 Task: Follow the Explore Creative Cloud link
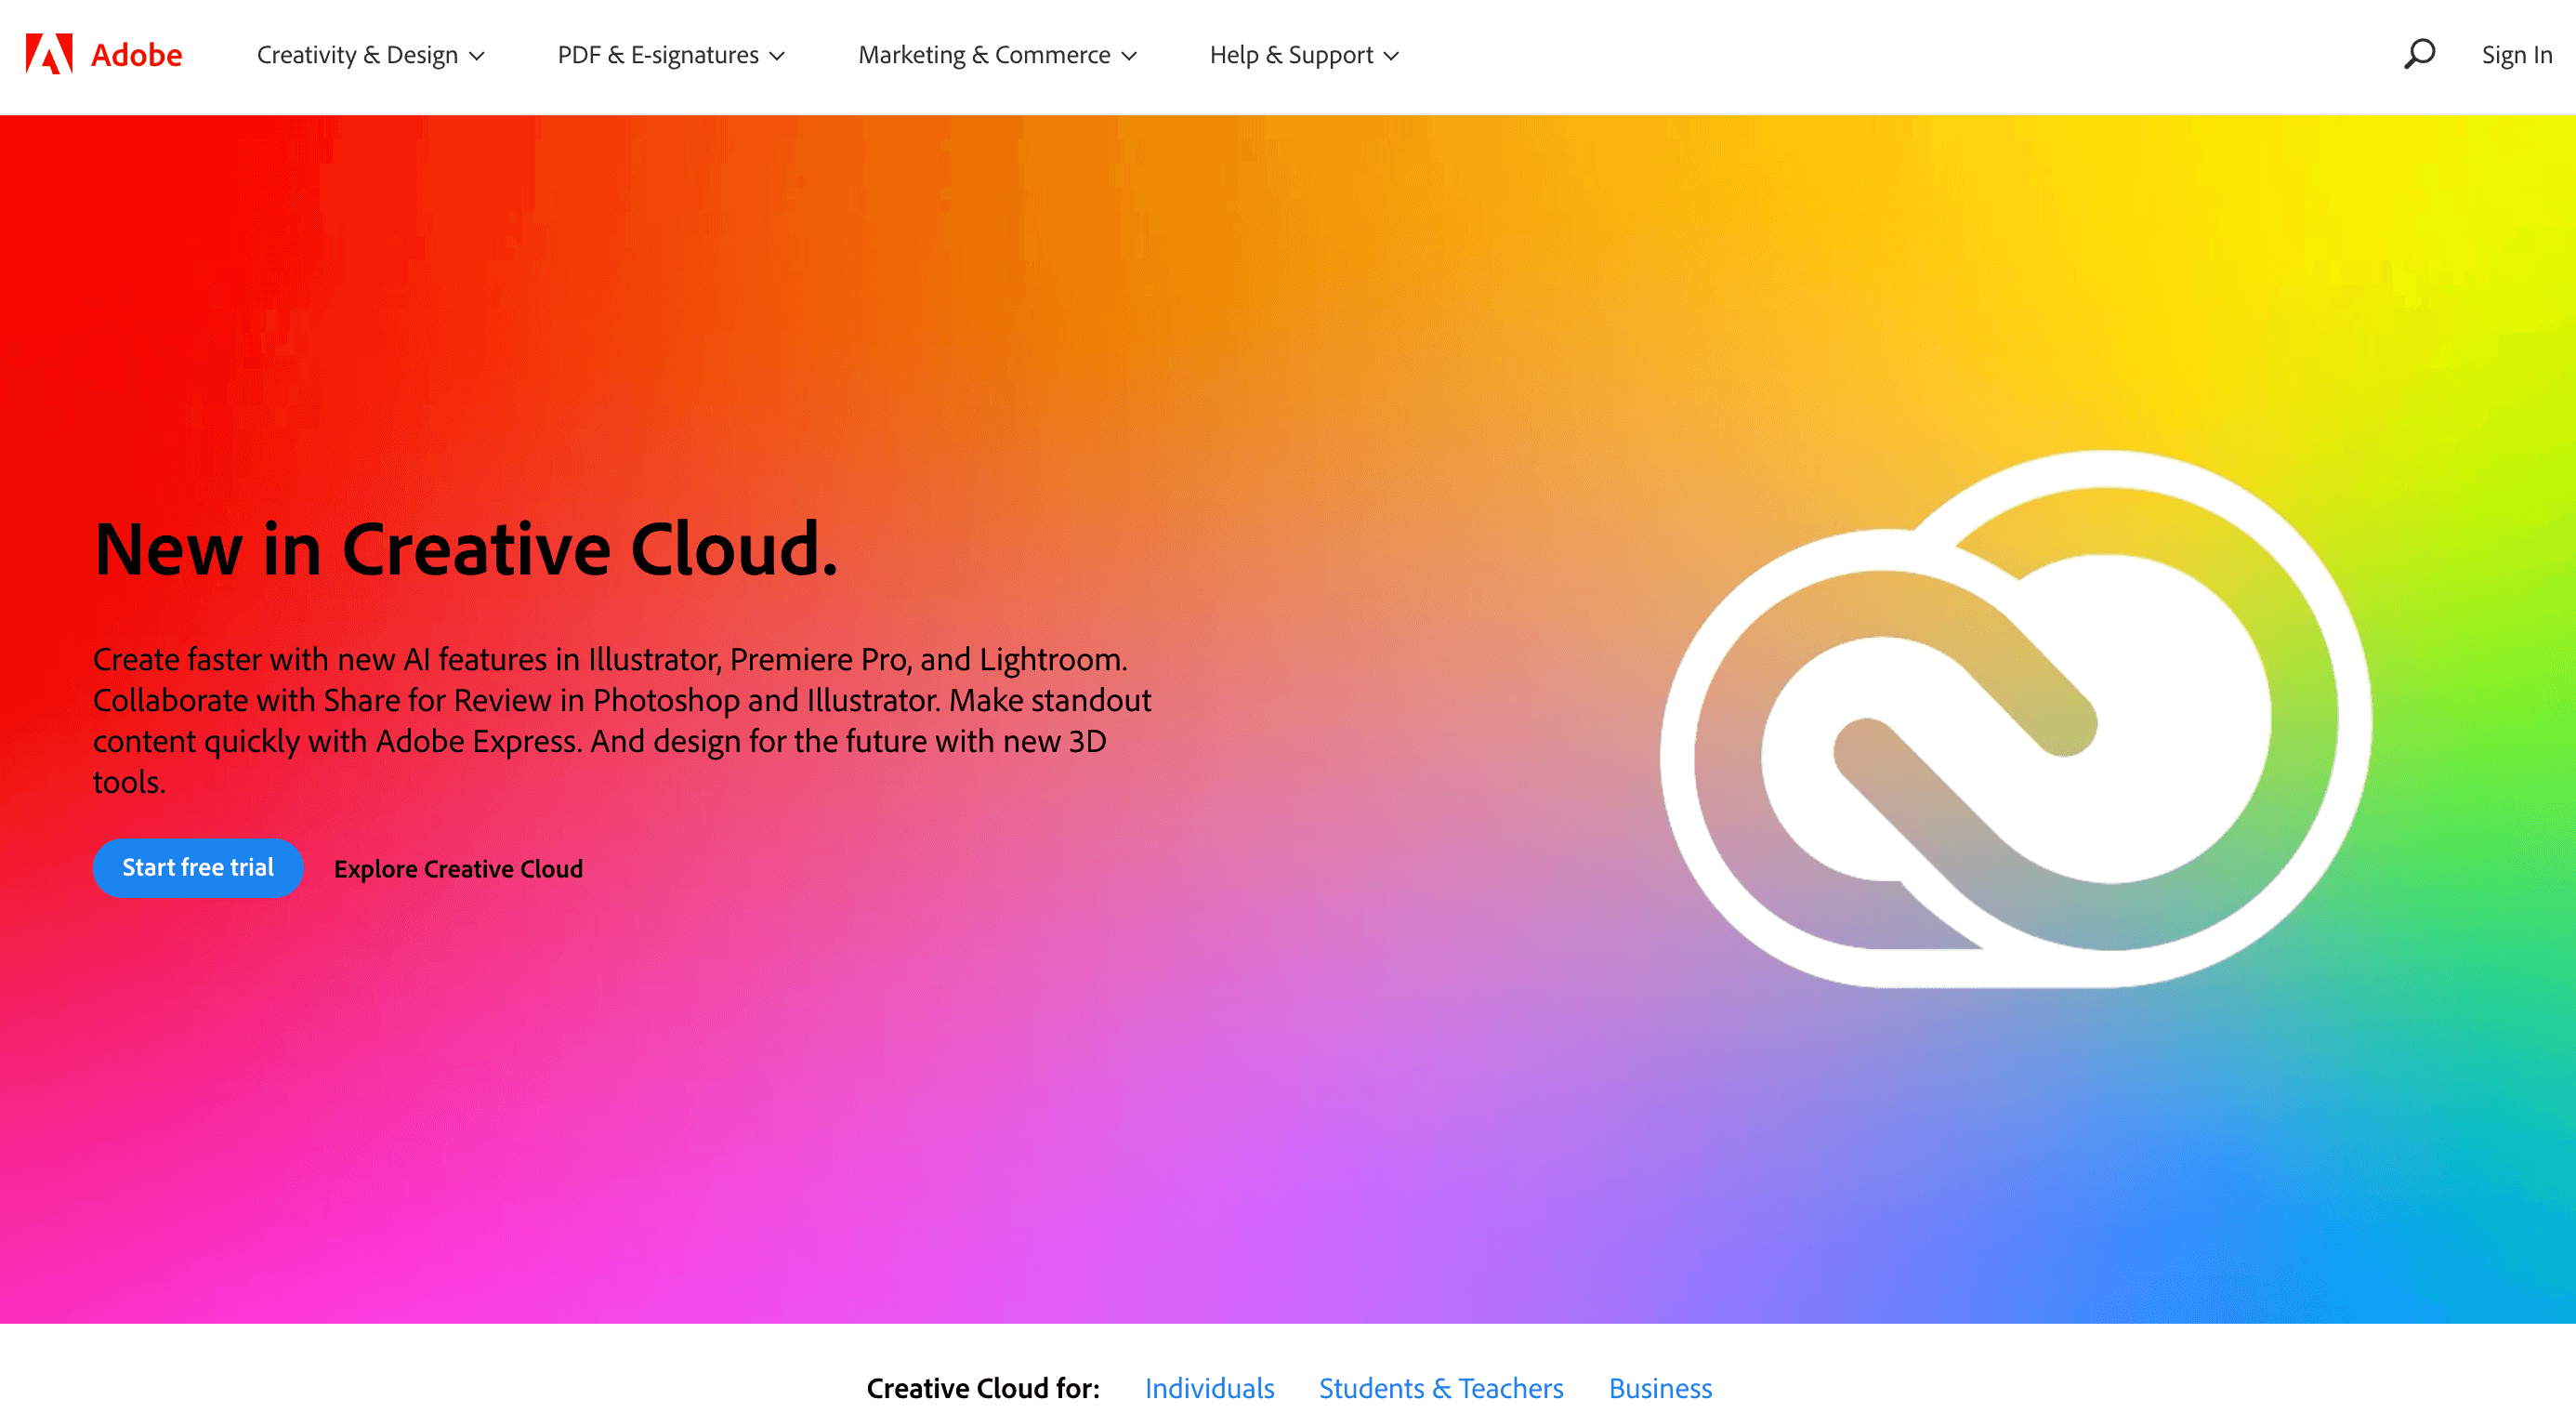coord(458,868)
